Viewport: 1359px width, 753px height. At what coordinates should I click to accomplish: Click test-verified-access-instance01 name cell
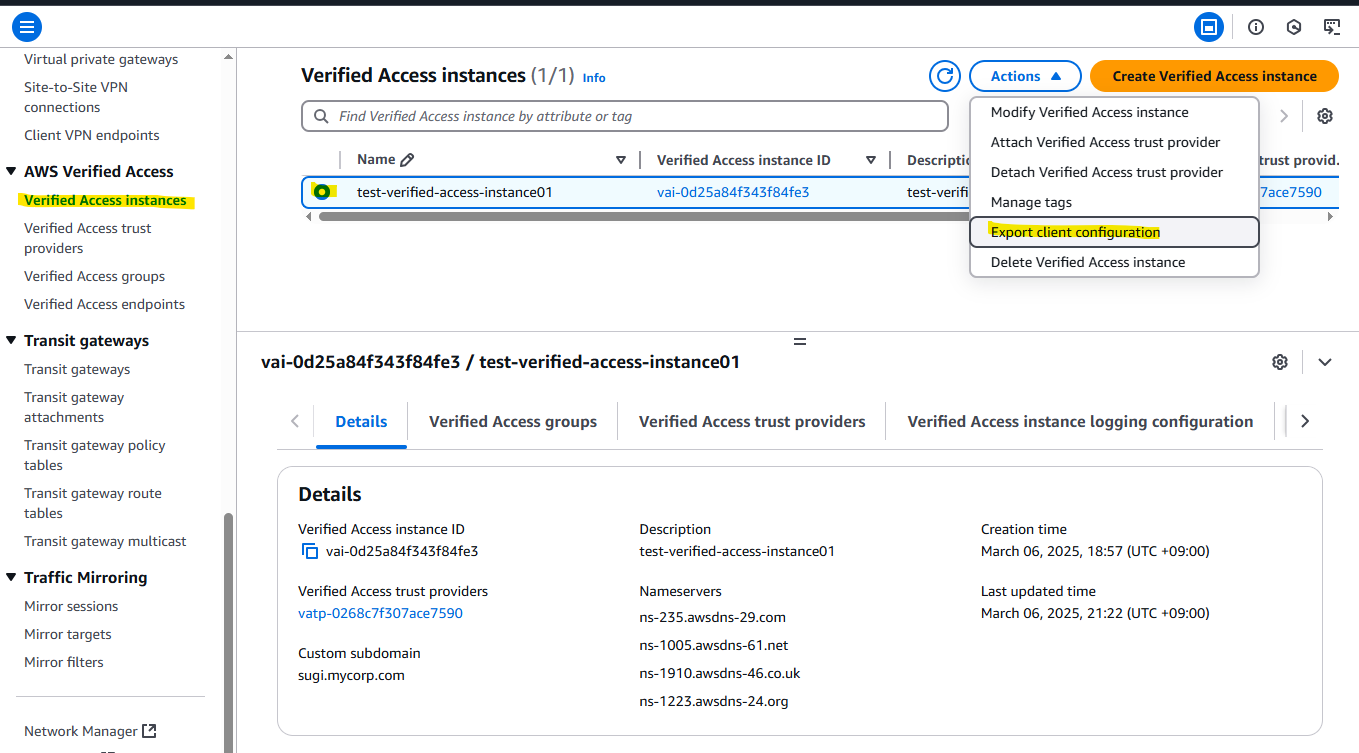coord(455,192)
